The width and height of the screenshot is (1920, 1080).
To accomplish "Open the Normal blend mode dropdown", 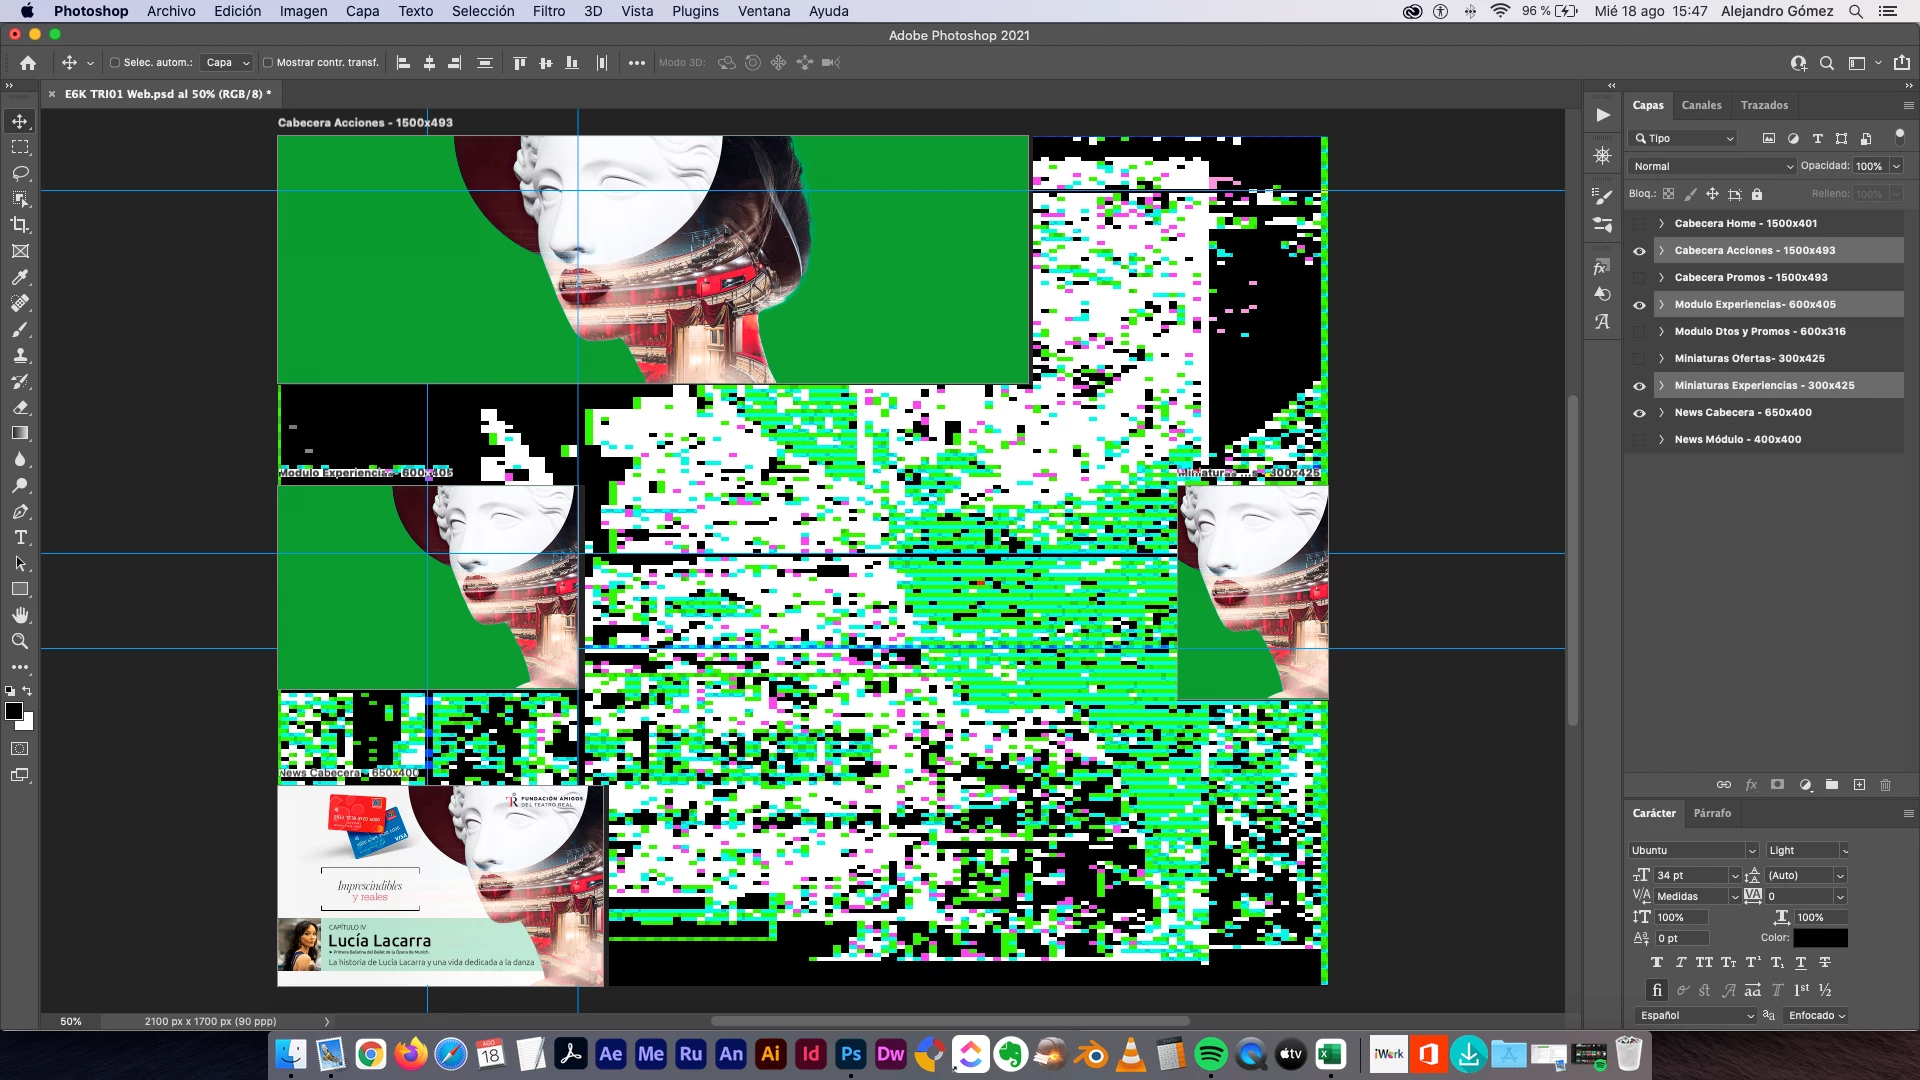I will coord(1712,166).
